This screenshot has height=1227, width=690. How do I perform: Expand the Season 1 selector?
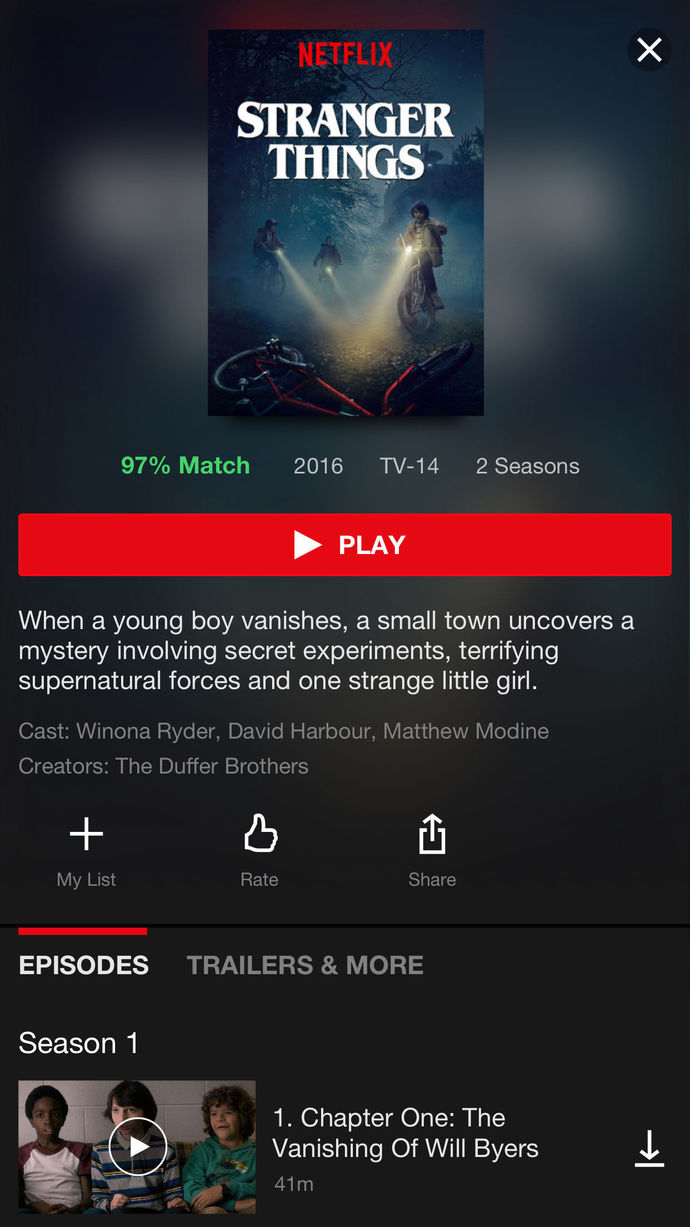point(79,1043)
